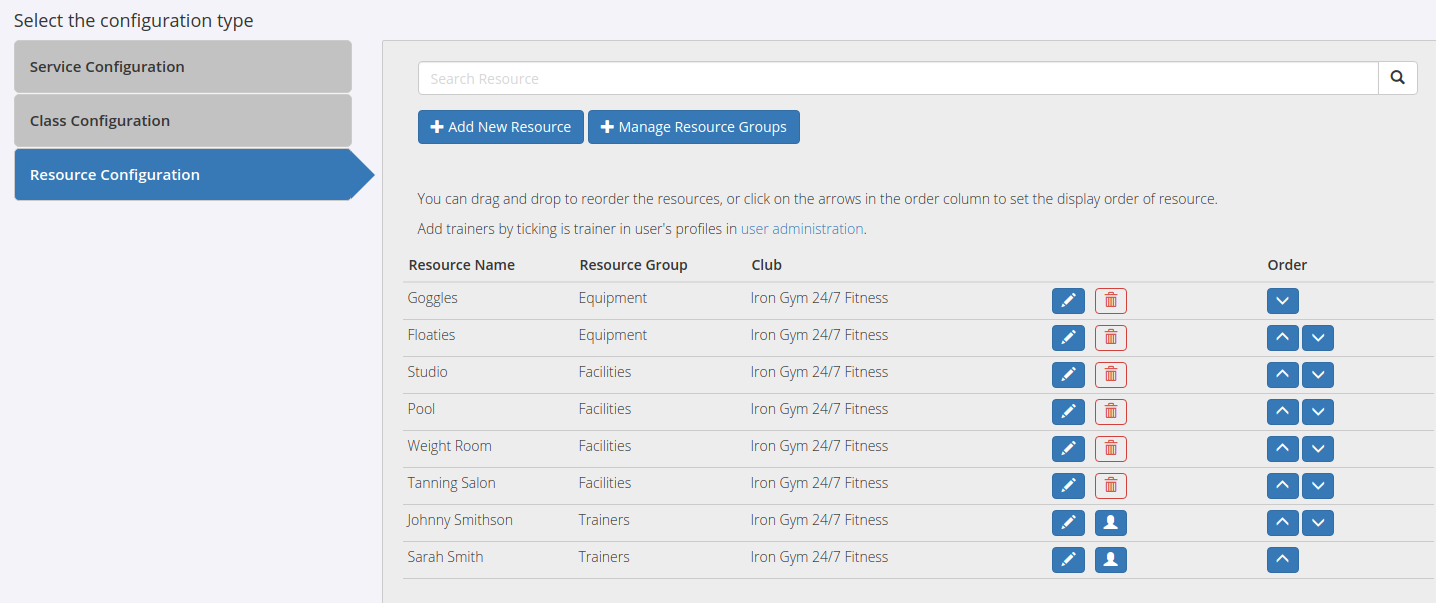Open Manage Resource Groups
The width and height of the screenshot is (1436, 603).
(x=693, y=127)
